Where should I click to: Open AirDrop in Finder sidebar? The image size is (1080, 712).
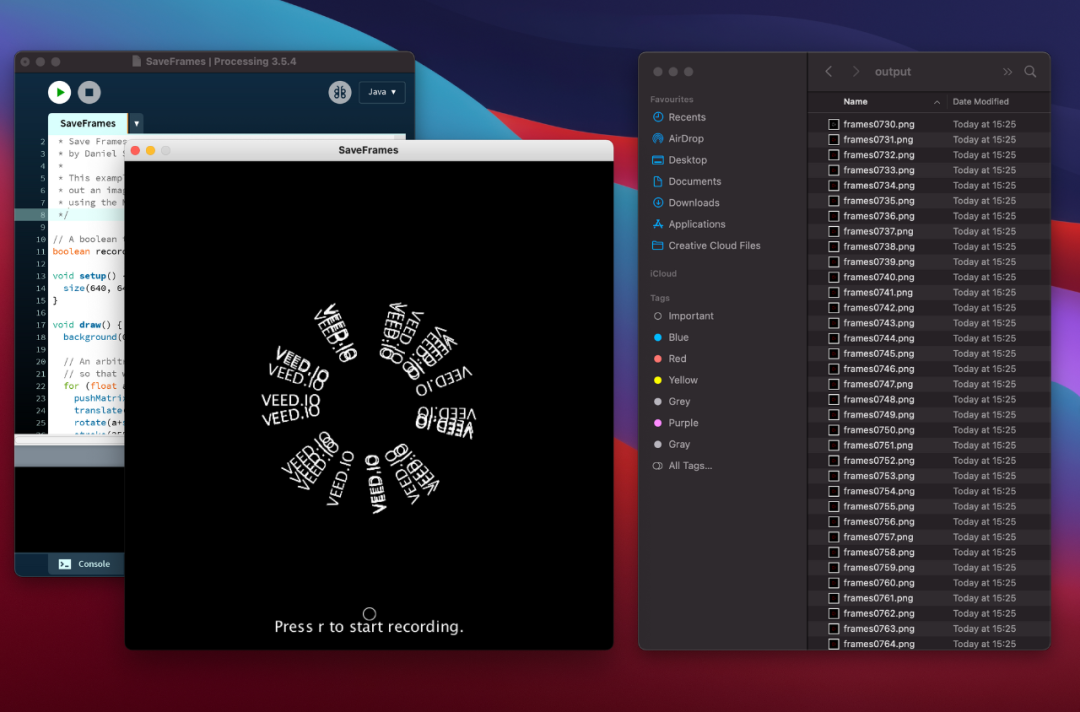click(678, 138)
